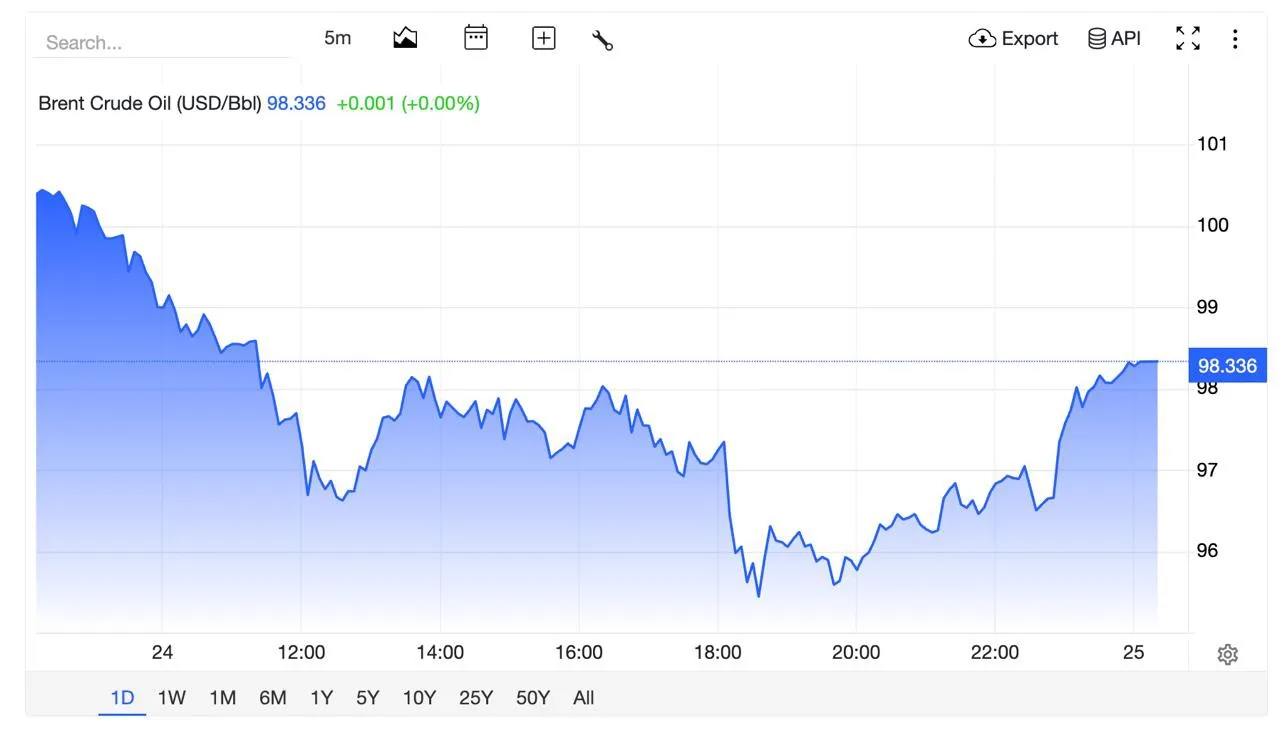Select the 25Y range tab
The height and width of the screenshot is (738, 1280).
(476, 698)
